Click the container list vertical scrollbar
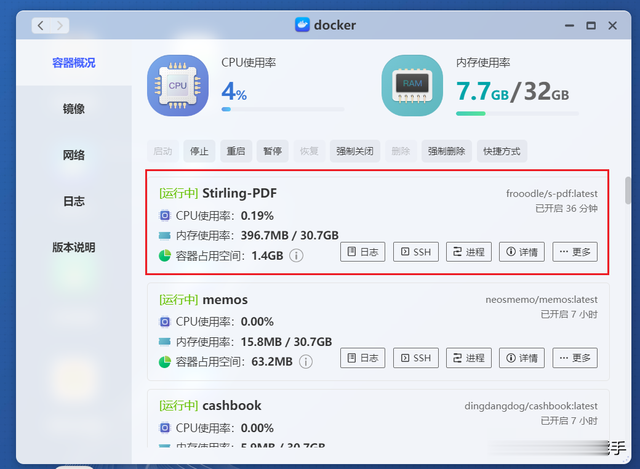Image resolution: width=640 pixels, height=469 pixels. click(628, 190)
